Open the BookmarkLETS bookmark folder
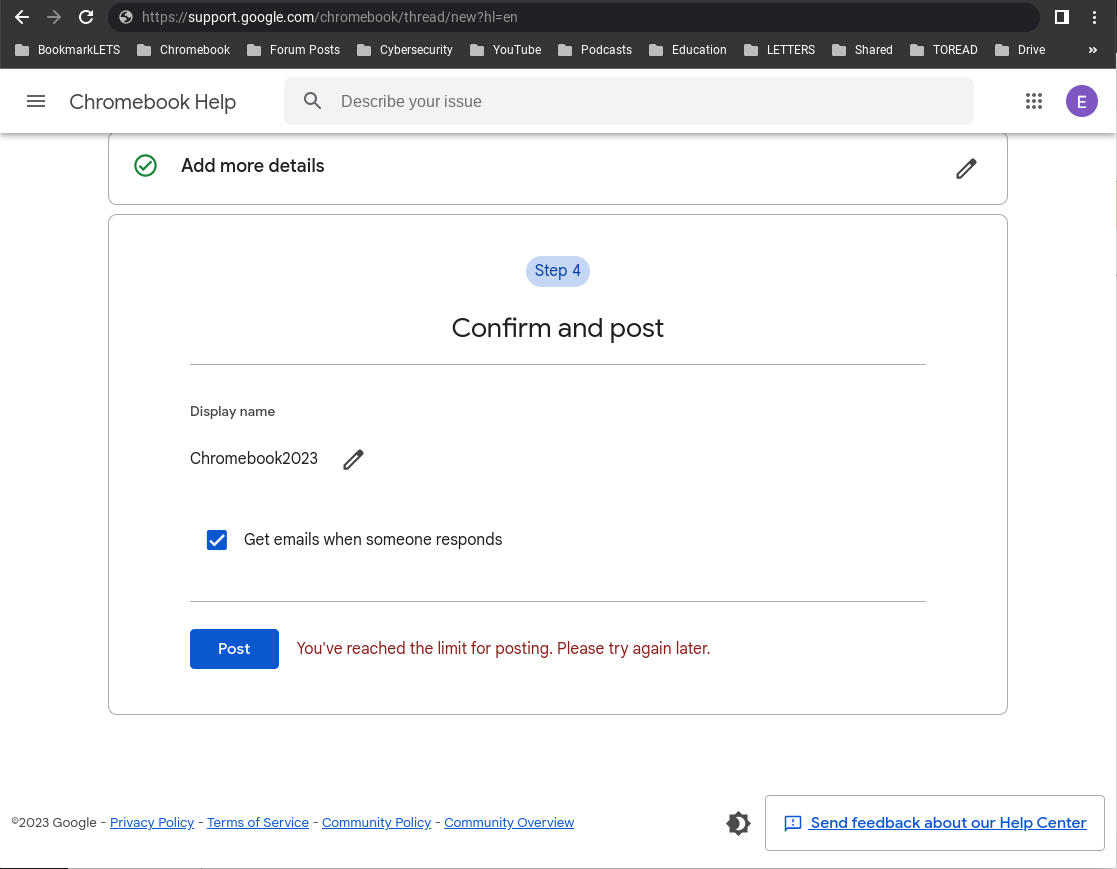The height and width of the screenshot is (869, 1117). (x=68, y=50)
